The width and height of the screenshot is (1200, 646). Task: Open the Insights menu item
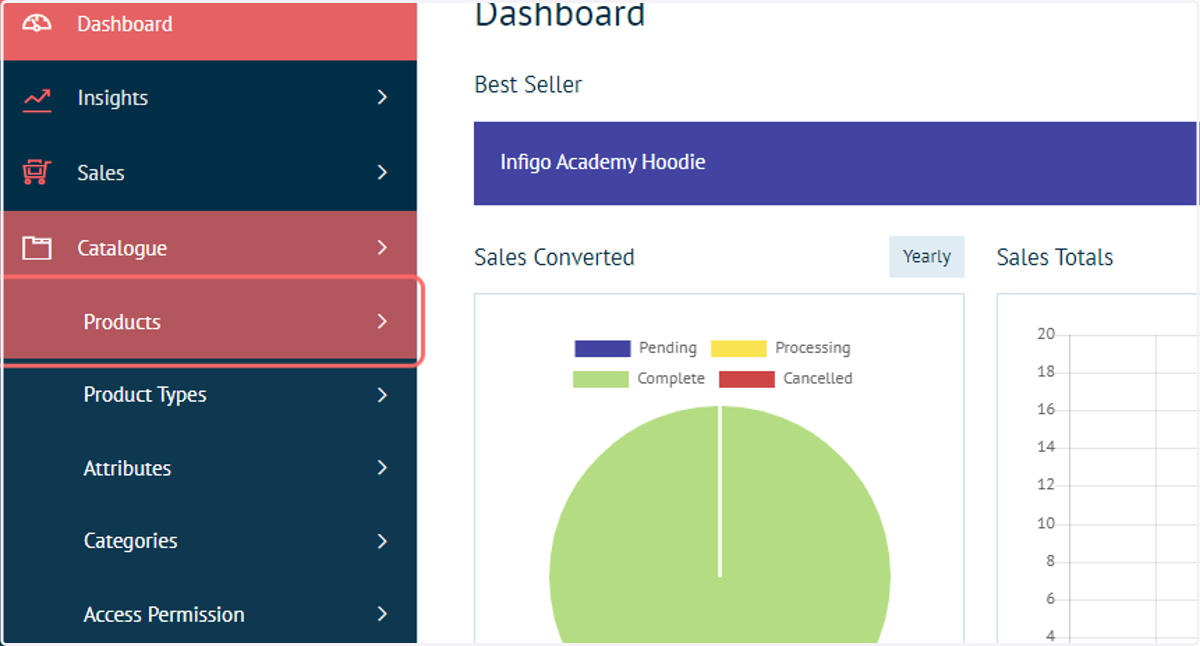tap(210, 98)
